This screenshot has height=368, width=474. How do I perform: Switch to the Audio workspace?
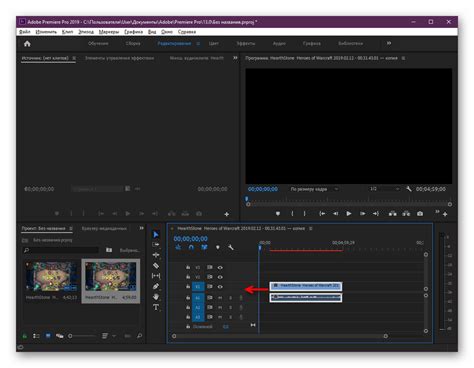[x=279, y=43]
